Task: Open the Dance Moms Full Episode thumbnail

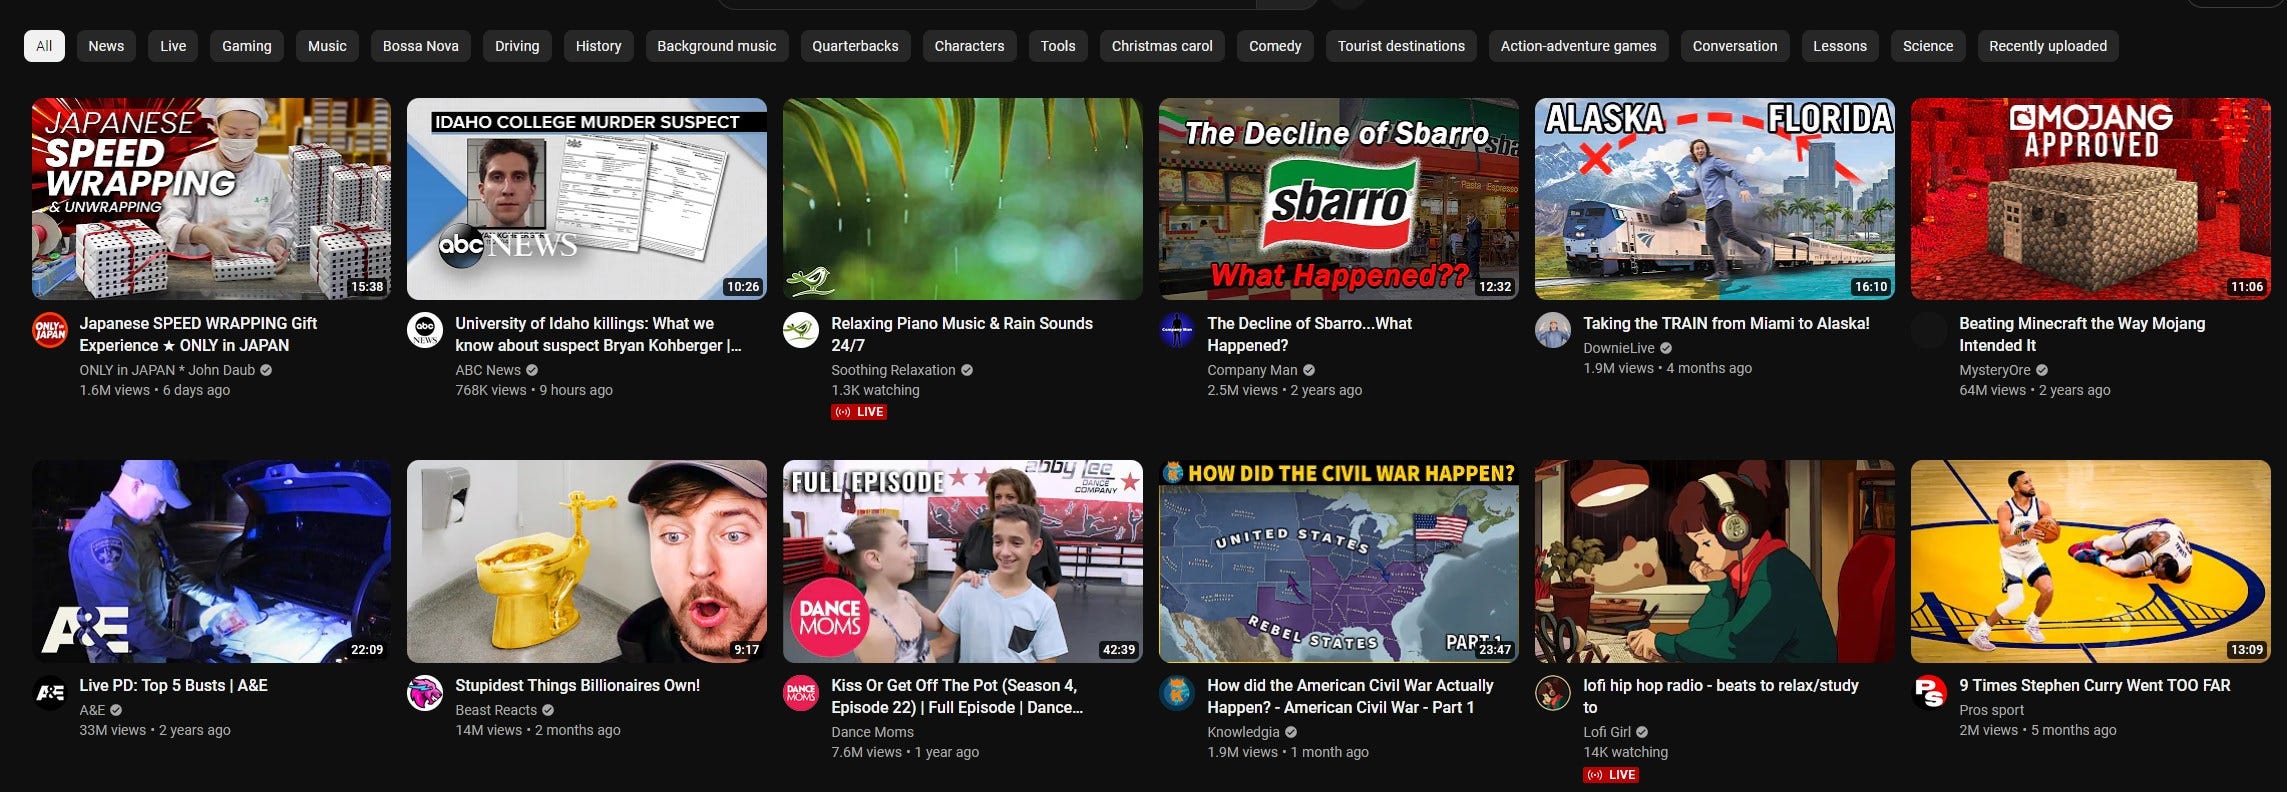Action: pyautogui.click(x=963, y=561)
